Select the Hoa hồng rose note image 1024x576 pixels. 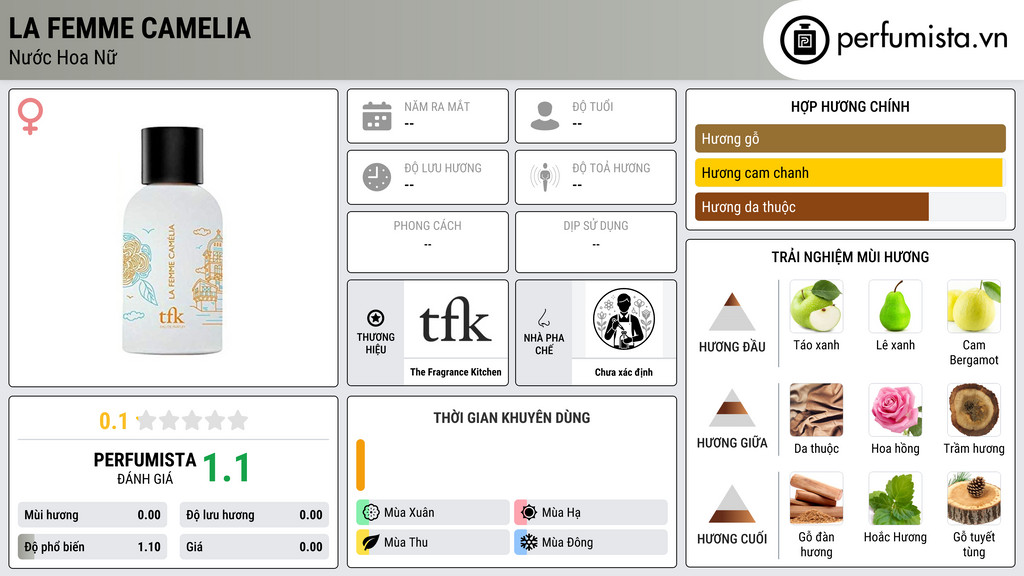click(x=895, y=409)
